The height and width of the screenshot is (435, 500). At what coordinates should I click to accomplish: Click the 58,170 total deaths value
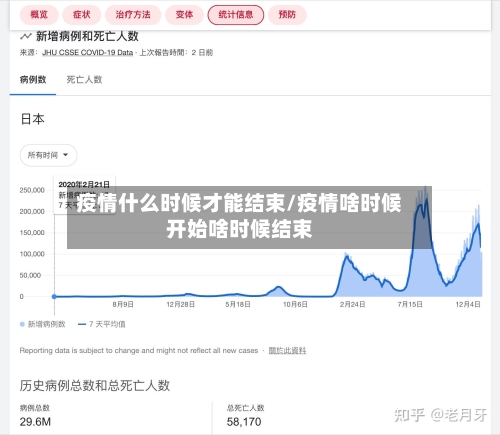pos(244,422)
